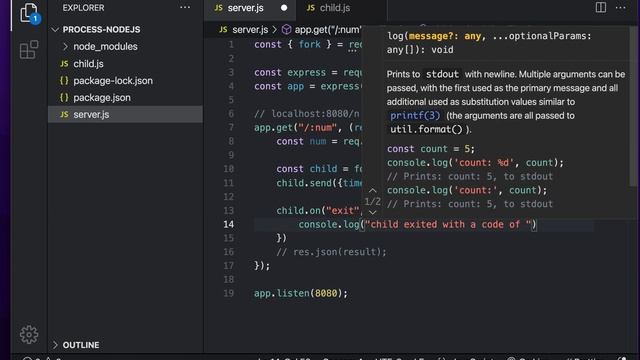
Task: Click the braces icon beside package.json
Action: tap(64, 98)
